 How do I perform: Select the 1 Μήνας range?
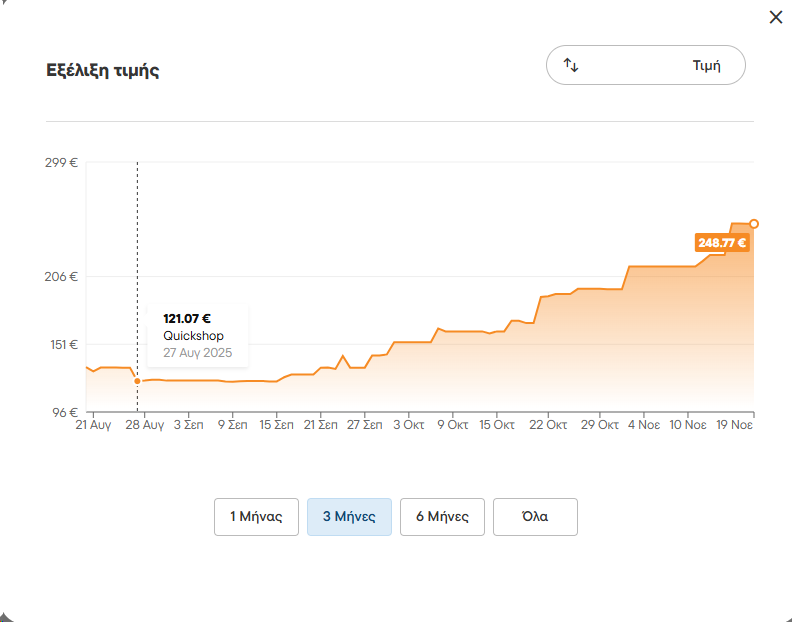pyautogui.click(x=256, y=517)
